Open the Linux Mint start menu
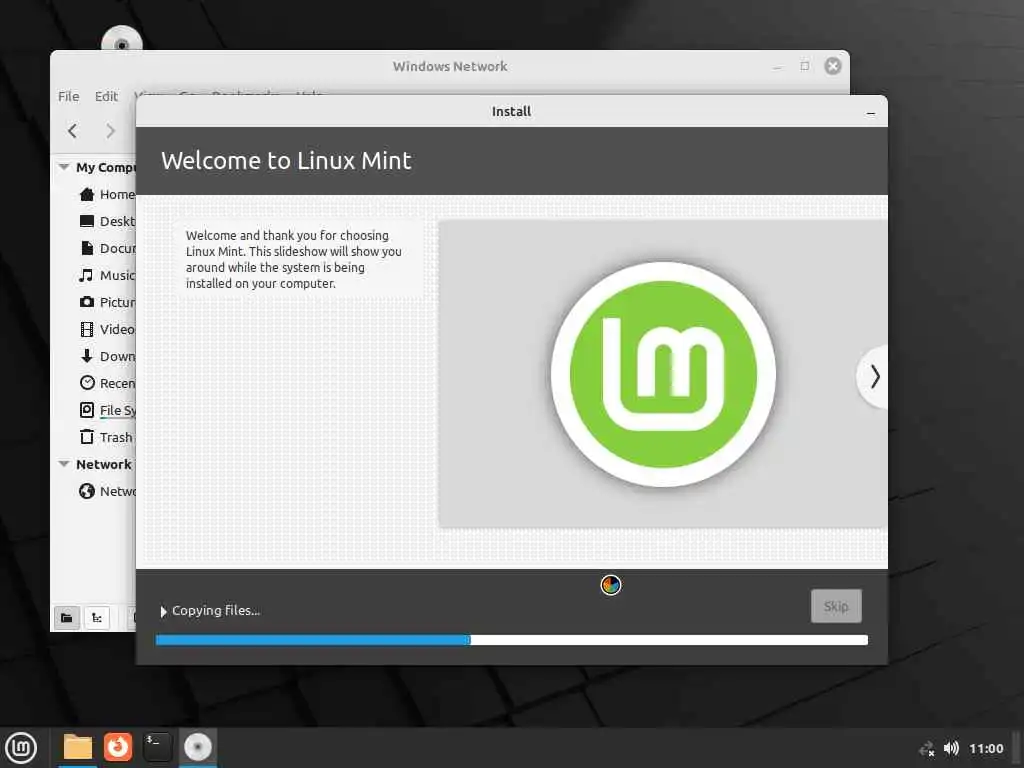The height and width of the screenshot is (768, 1024). [x=21, y=747]
